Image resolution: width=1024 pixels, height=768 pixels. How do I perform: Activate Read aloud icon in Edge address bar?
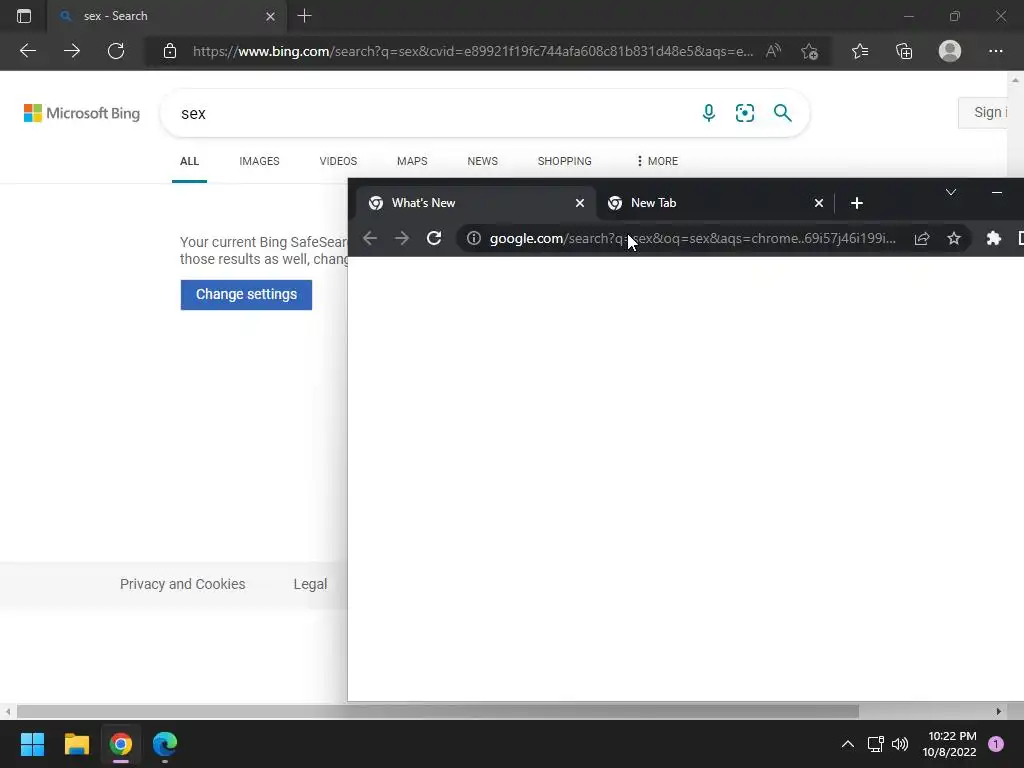point(773,51)
